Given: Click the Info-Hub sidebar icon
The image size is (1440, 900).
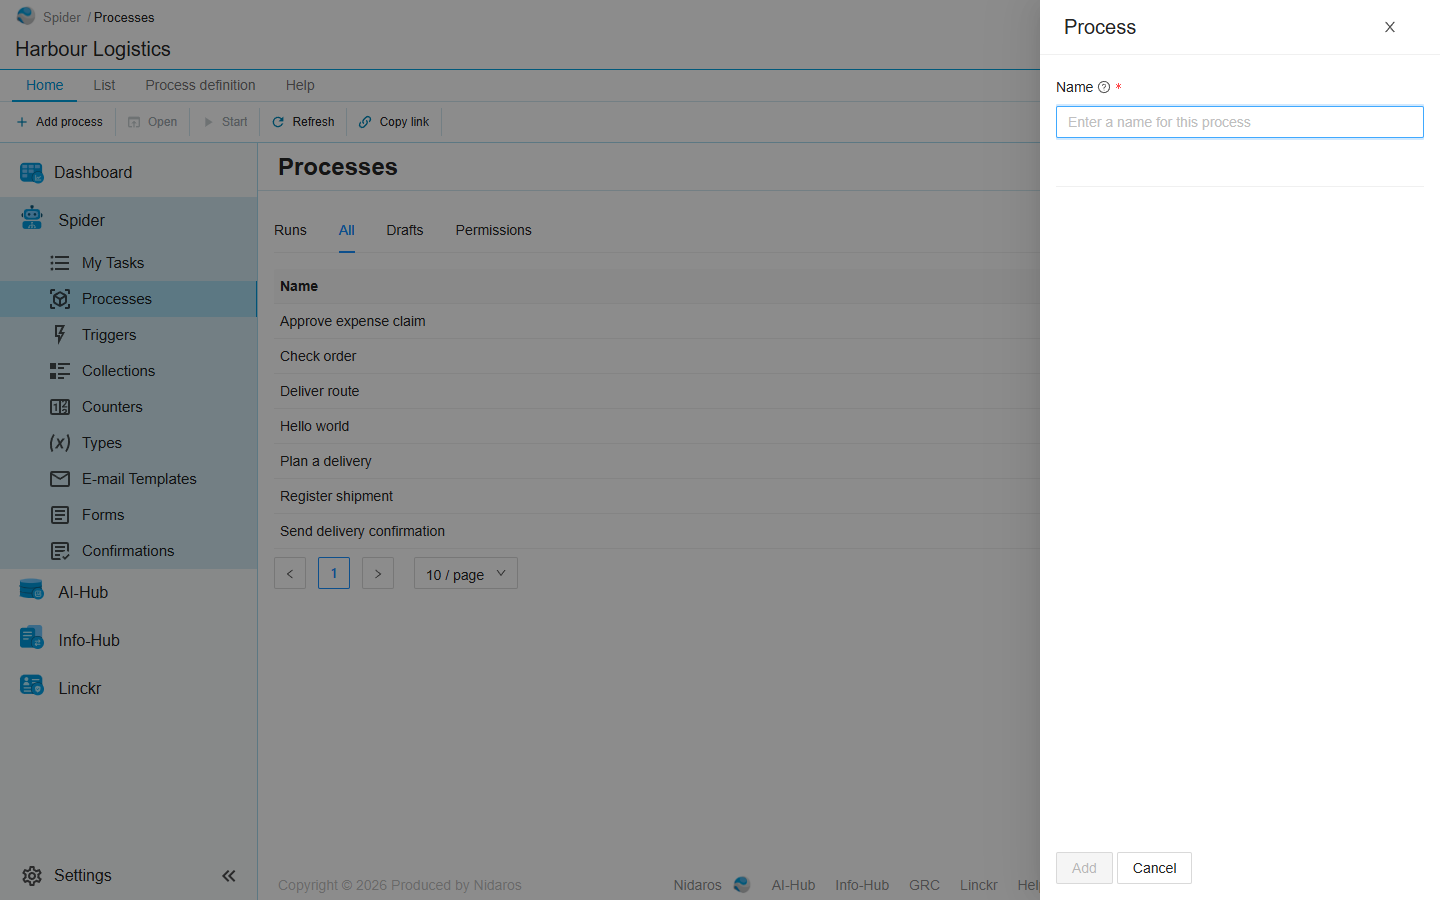Looking at the screenshot, I should [32, 638].
